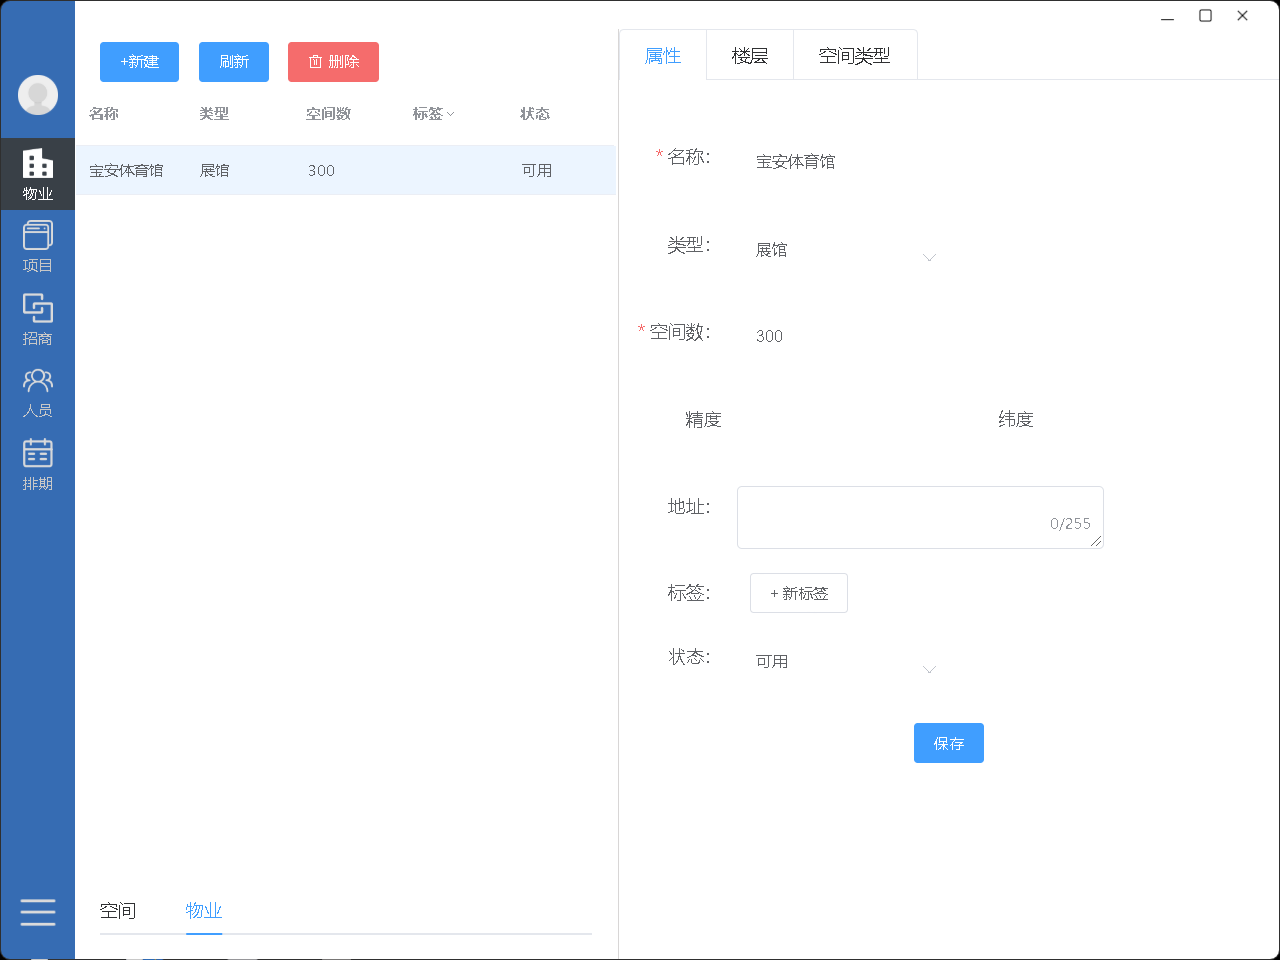
Task: Save changes with the 保存 button
Action: point(948,743)
